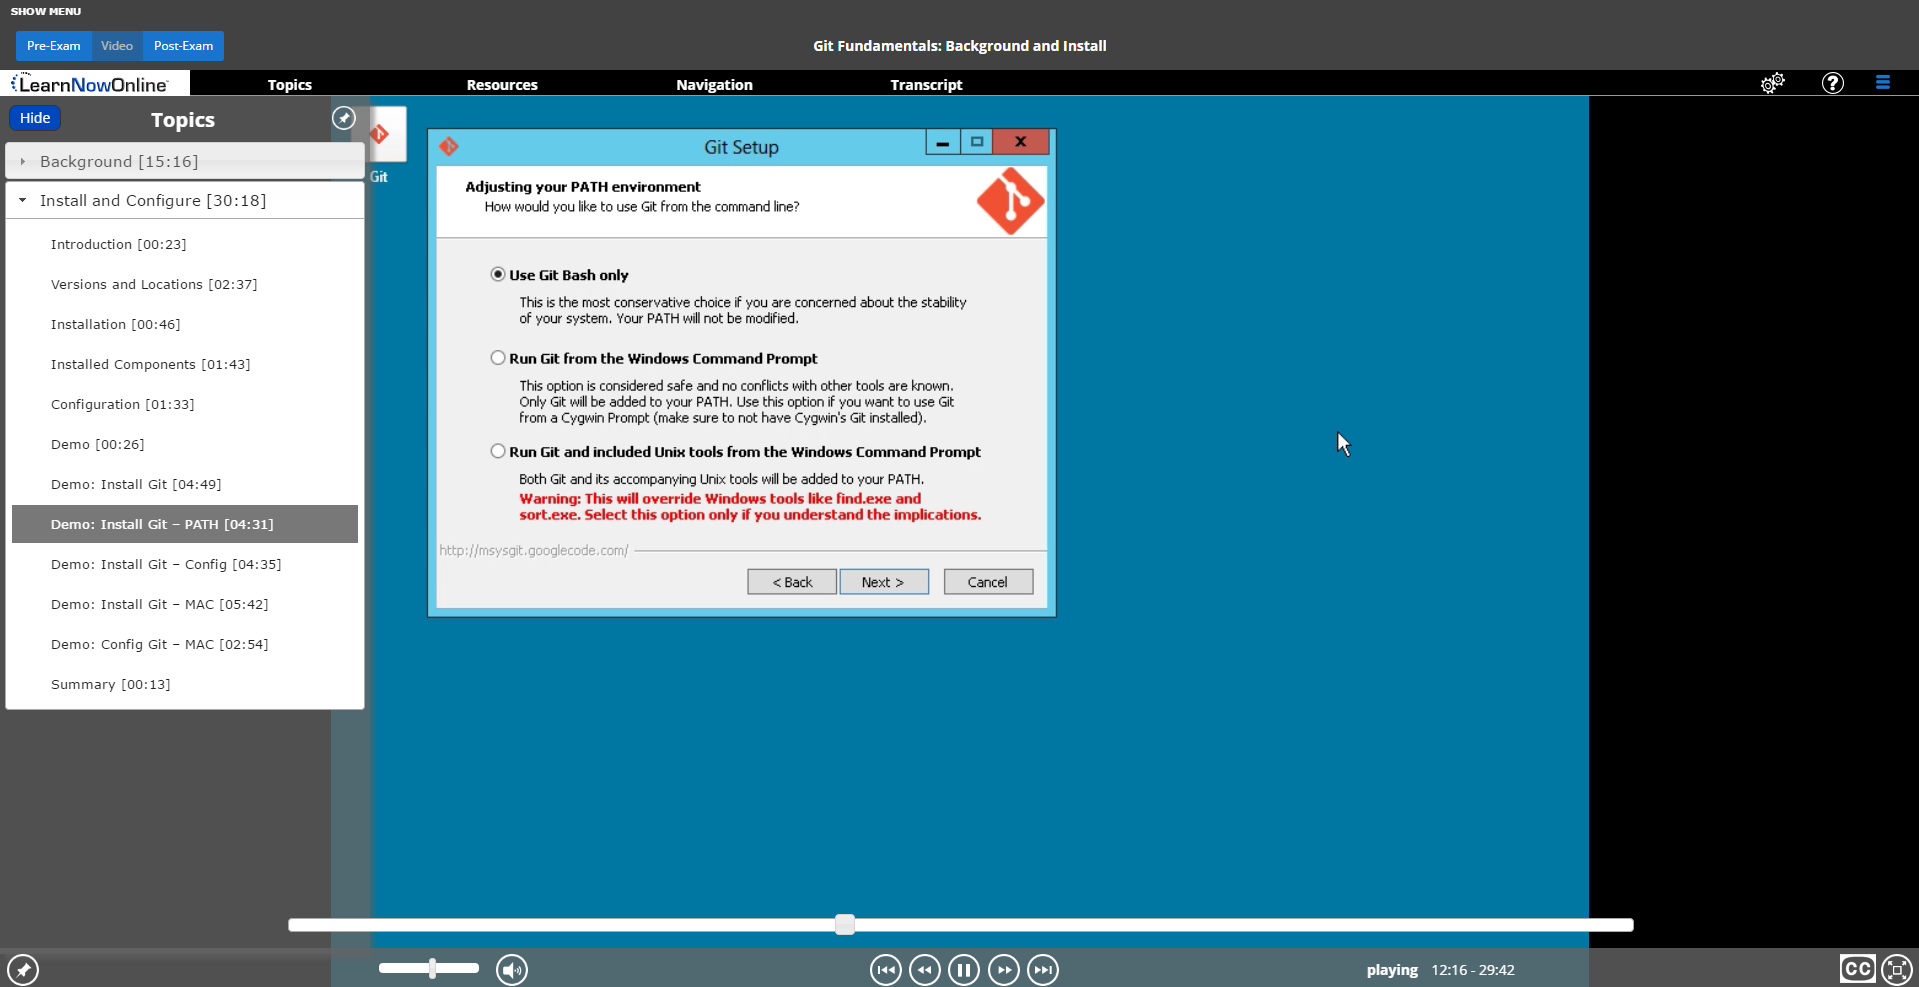Enter fullscreen with the expand icon
This screenshot has width=1919, height=987.
pyautogui.click(x=1896, y=969)
